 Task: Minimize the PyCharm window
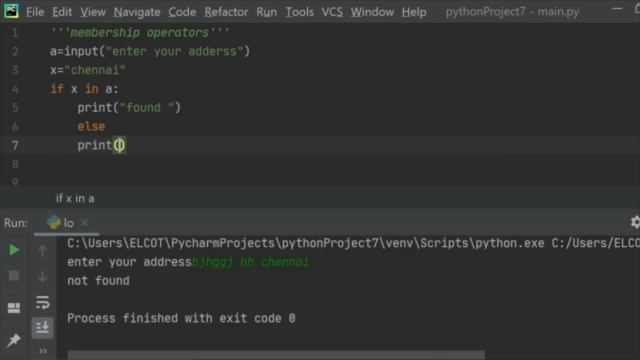pos(617,9)
